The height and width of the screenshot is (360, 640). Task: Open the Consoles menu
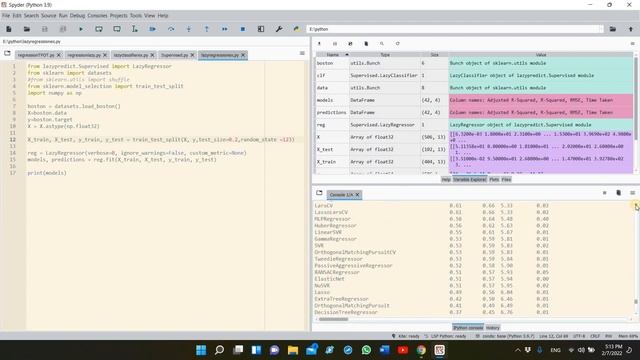tap(97, 16)
